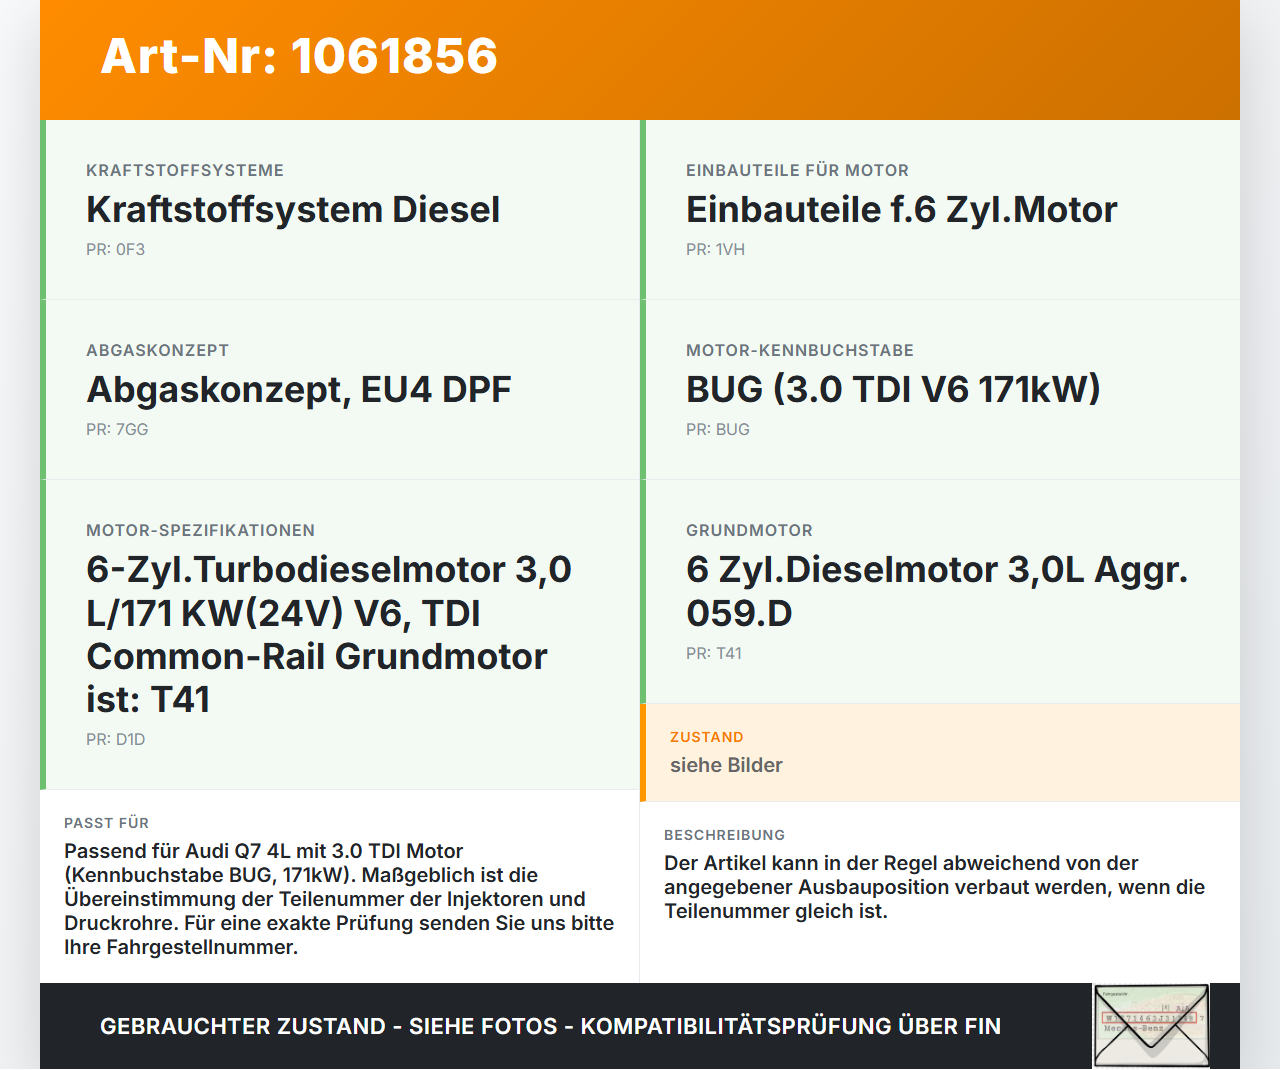Select 'Abgaskonzept, EU4 DPF' title
The image size is (1280, 1070).
tap(299, 389)
